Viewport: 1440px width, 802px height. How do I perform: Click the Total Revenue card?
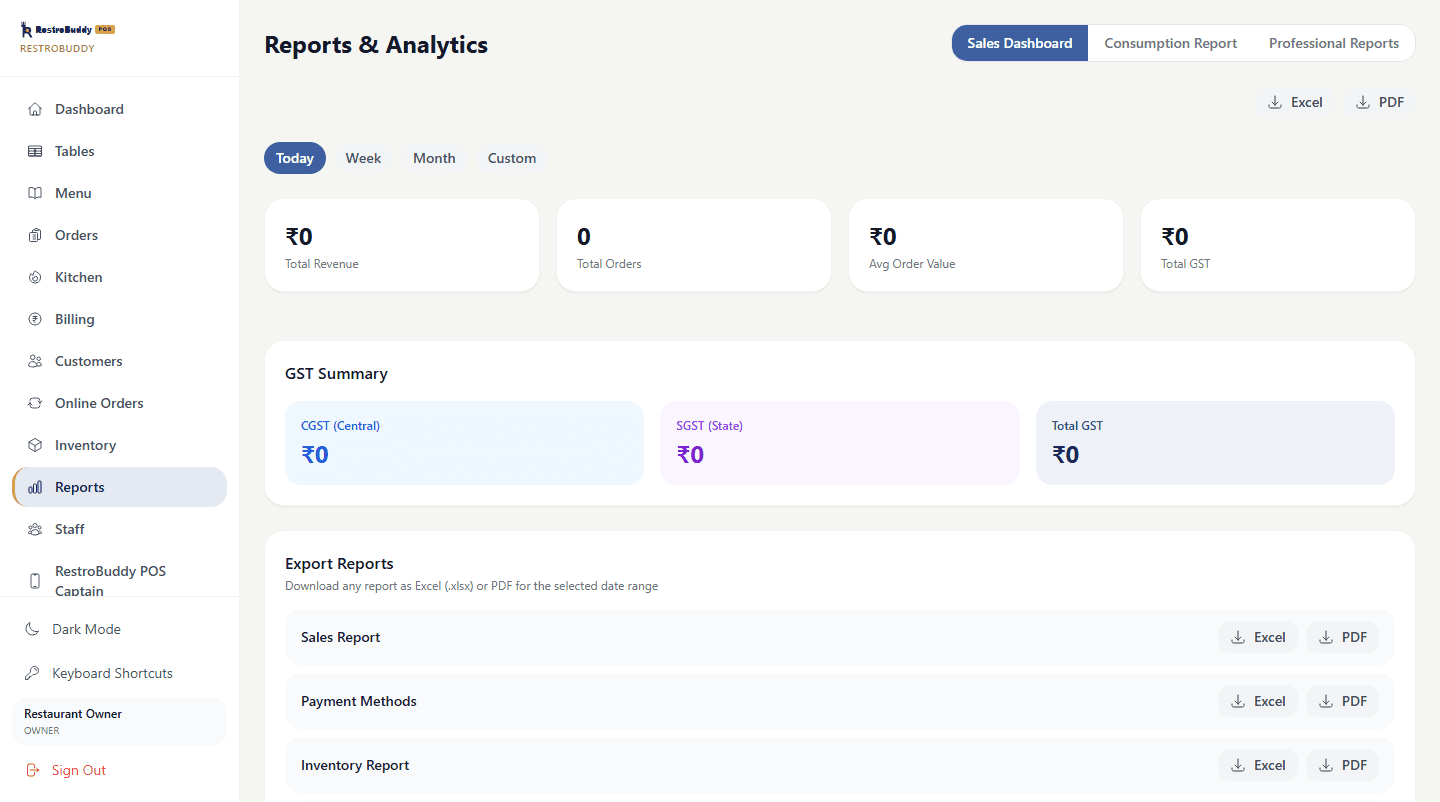pos(402,245)
